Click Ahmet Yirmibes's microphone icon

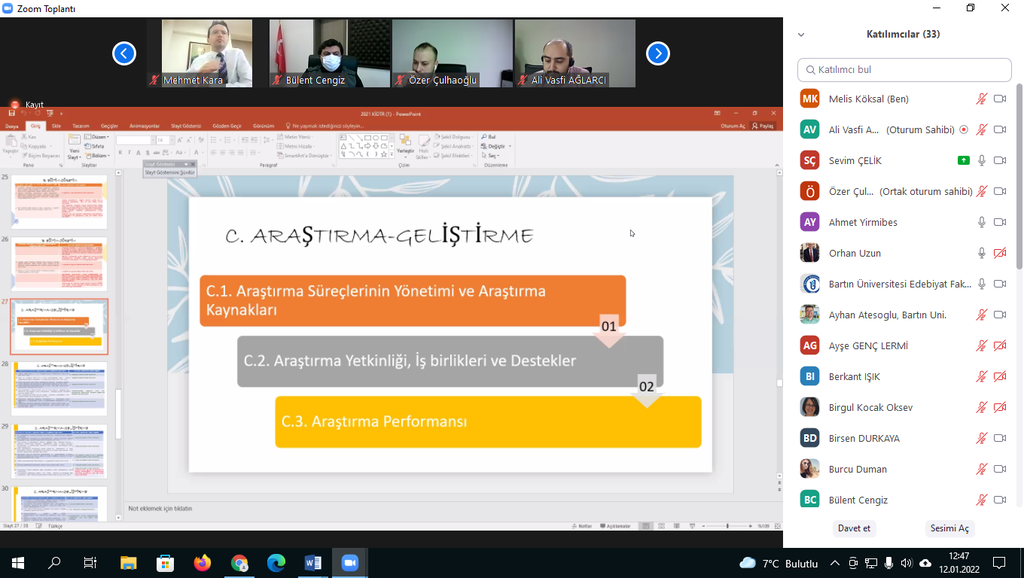(x=982, y=222)
